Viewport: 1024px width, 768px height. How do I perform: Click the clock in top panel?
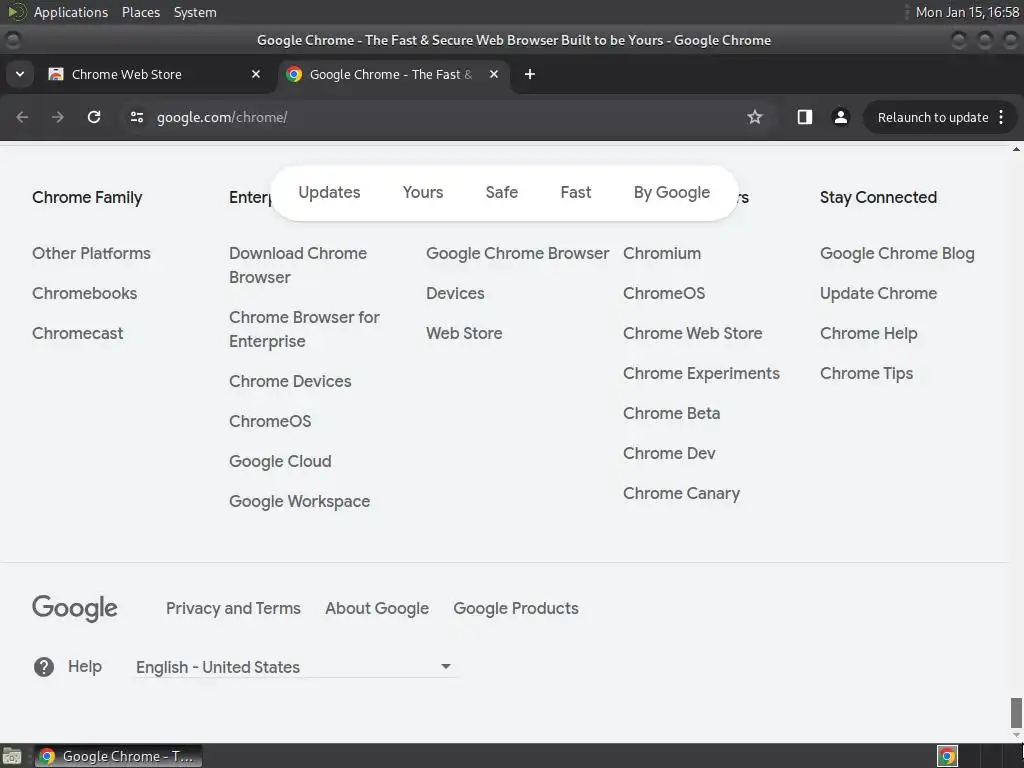pyautogui.click(x=967, y=12)
